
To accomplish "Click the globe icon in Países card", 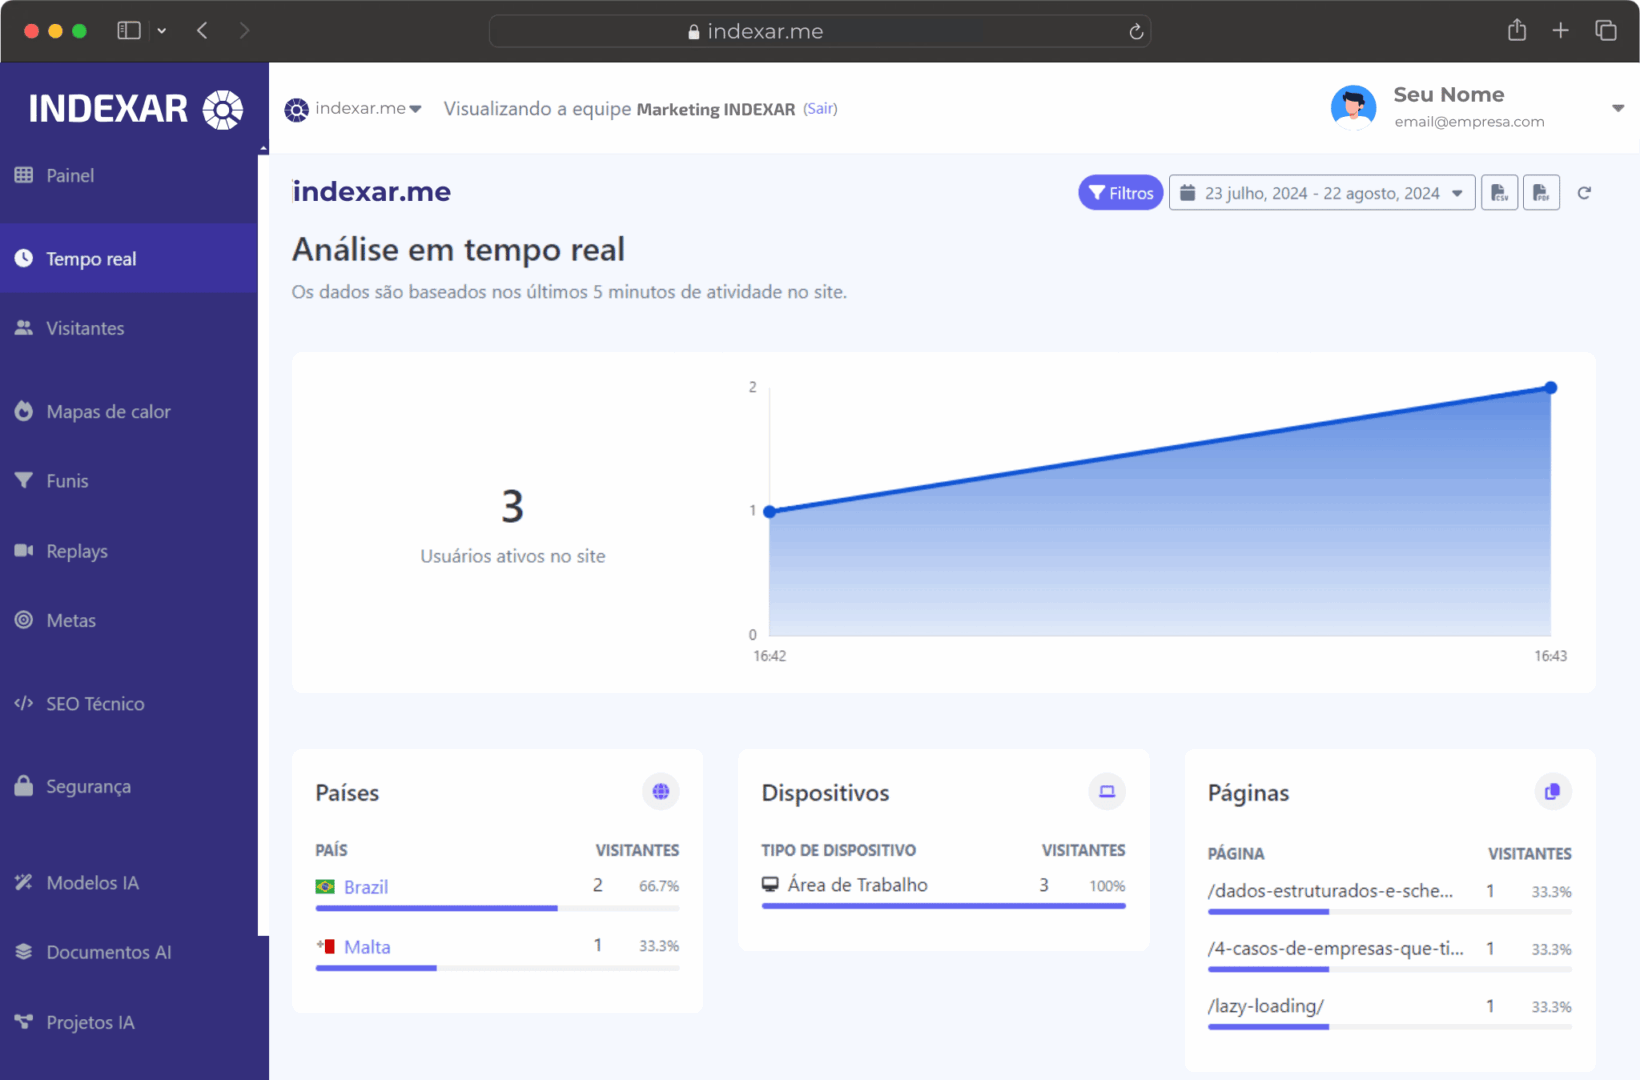I will coord(661,792).
